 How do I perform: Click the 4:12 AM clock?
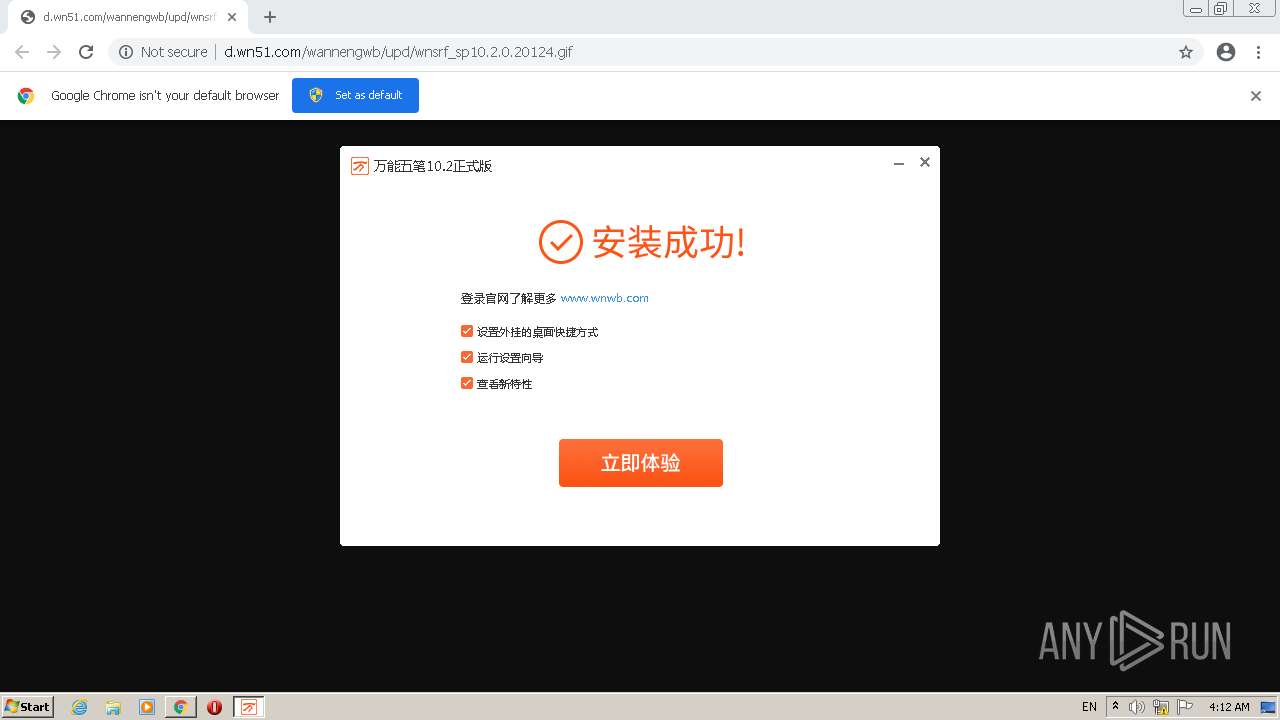1229,707
